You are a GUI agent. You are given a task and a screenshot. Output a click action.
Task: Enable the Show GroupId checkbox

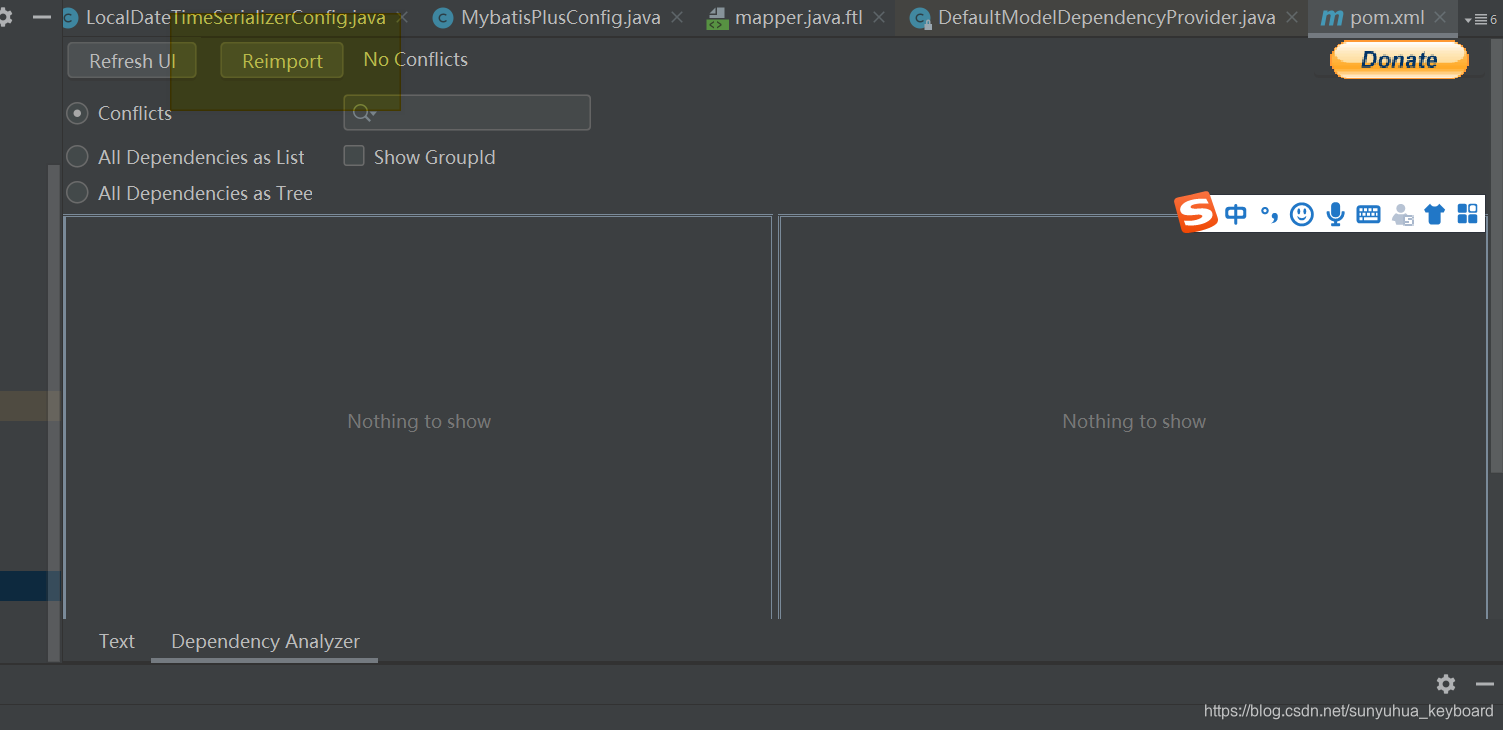354,156
